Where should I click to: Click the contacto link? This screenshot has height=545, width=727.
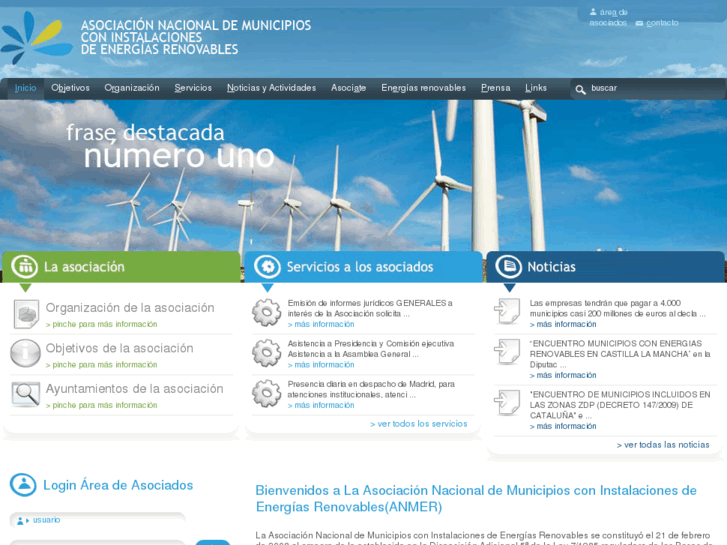click(662, 23)
